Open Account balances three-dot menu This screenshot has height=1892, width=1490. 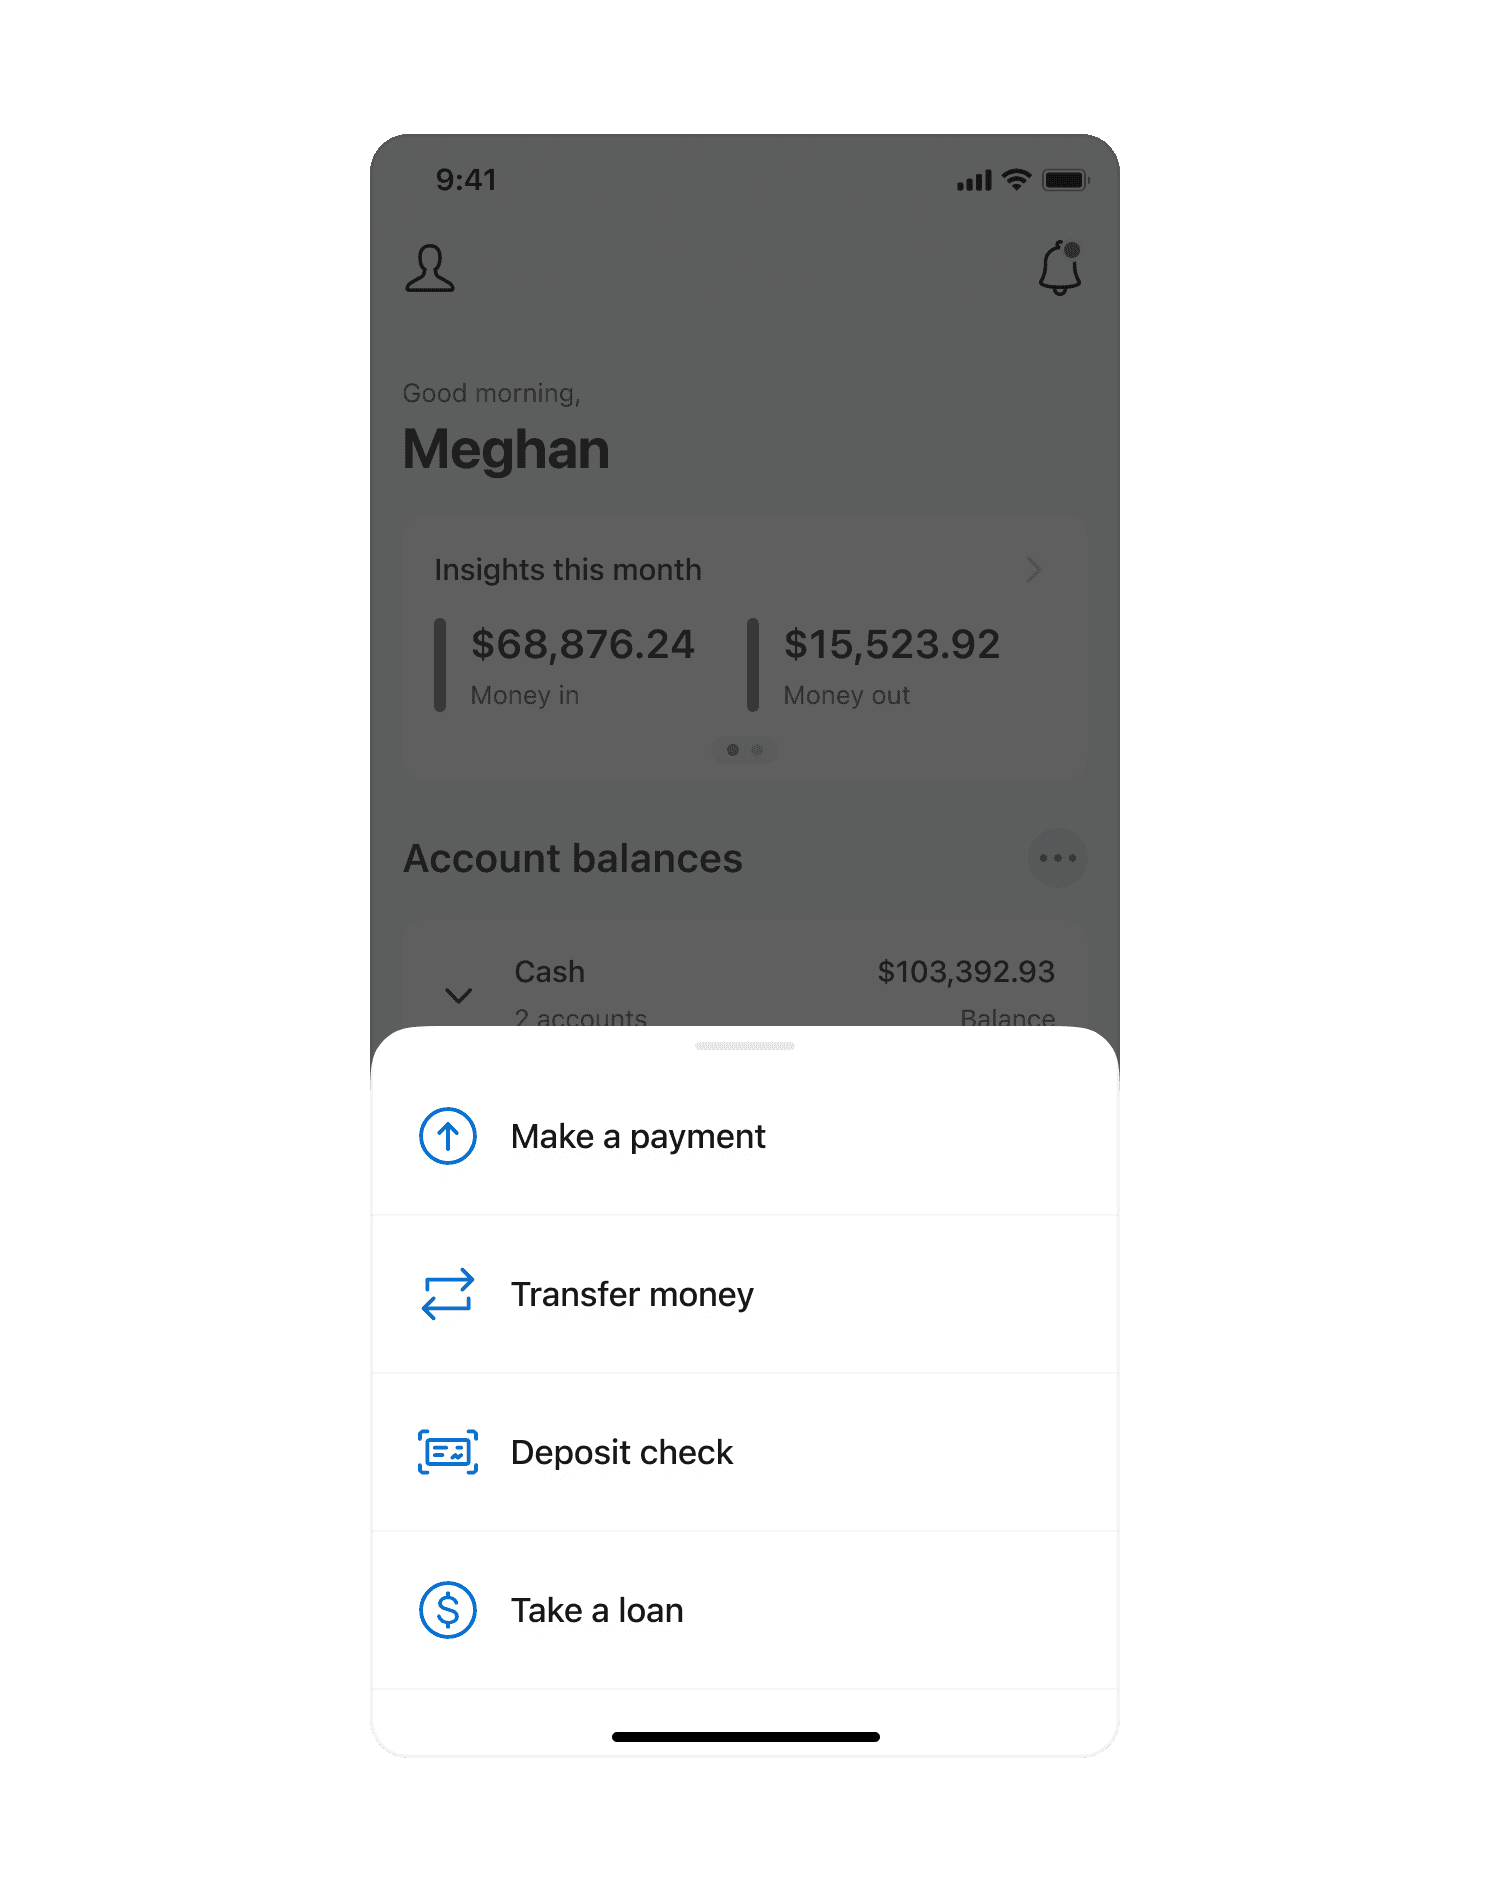[x=1057, y=858]
